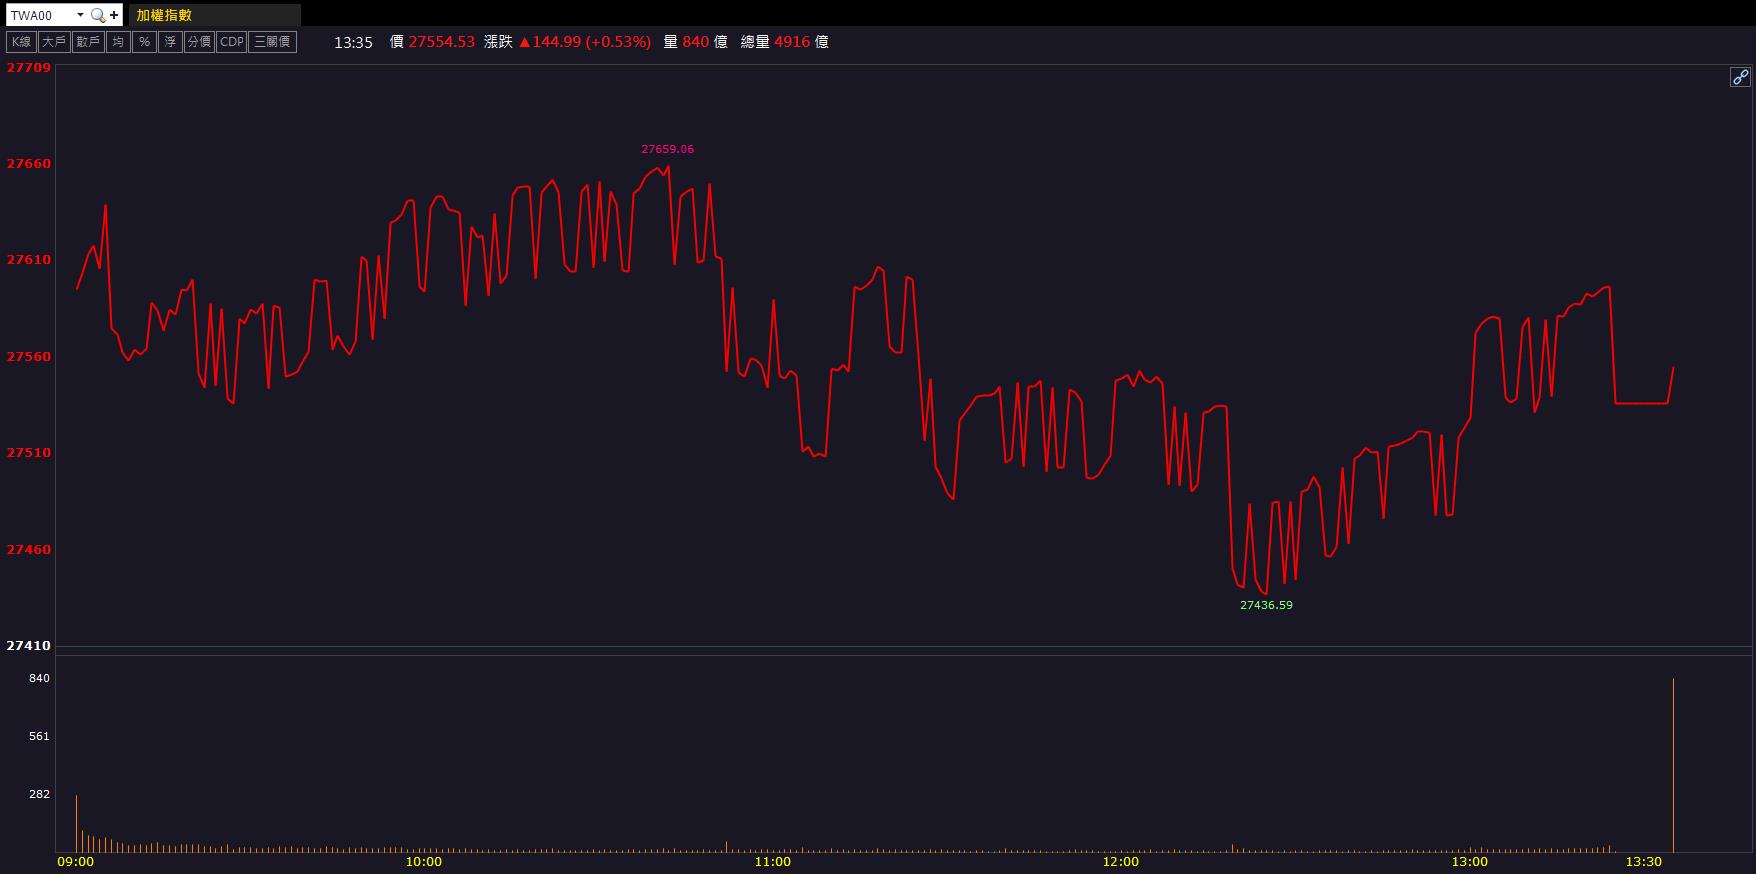Click the 12:00 time axis label
Image resolution: width=1756 pixels, height=874 pixels.
(1121, 862)
